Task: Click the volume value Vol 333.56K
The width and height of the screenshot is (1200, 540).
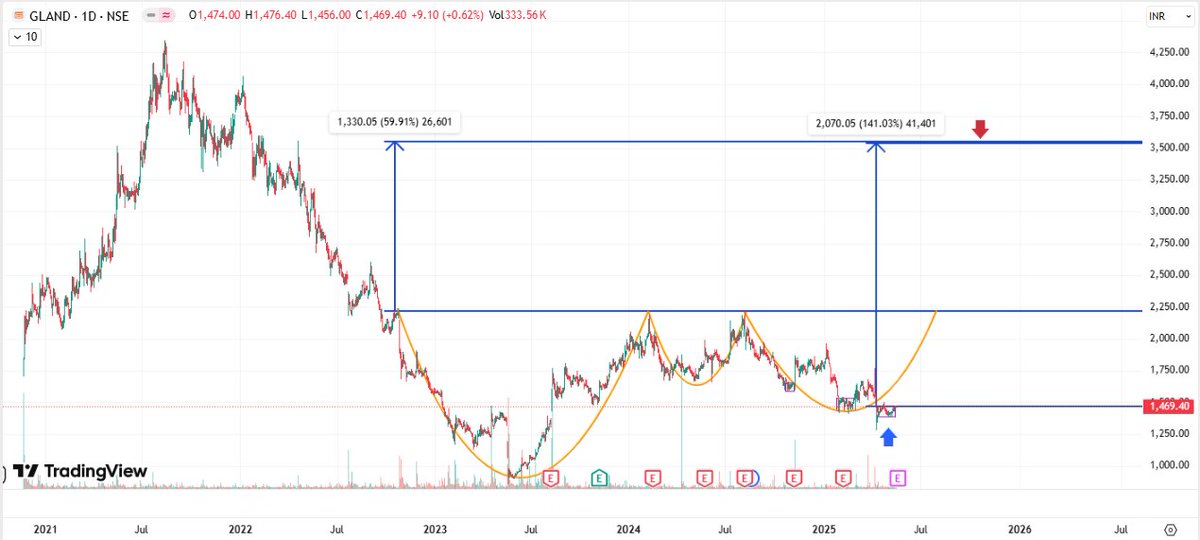Action: tap(518, 15)
